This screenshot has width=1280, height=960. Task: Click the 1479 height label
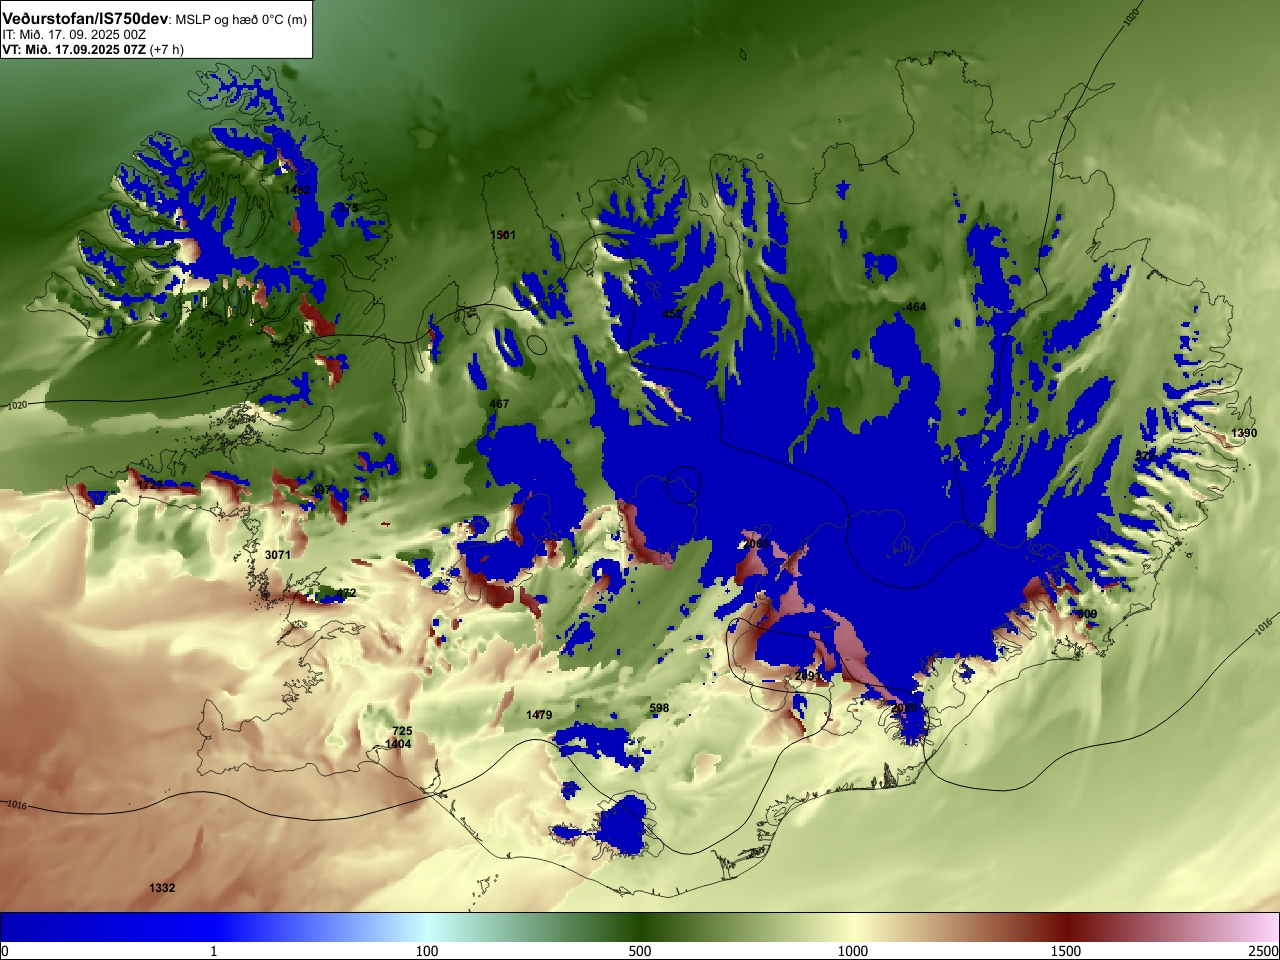[539, 715]
